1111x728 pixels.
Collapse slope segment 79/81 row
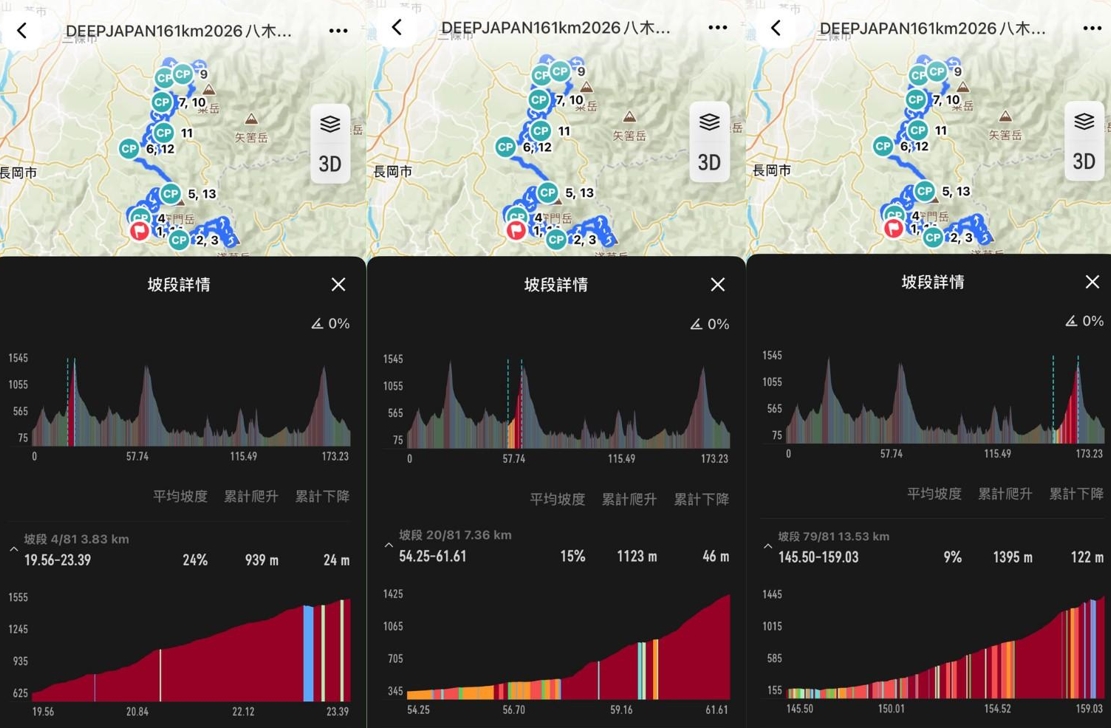click(x=767, y=547)
